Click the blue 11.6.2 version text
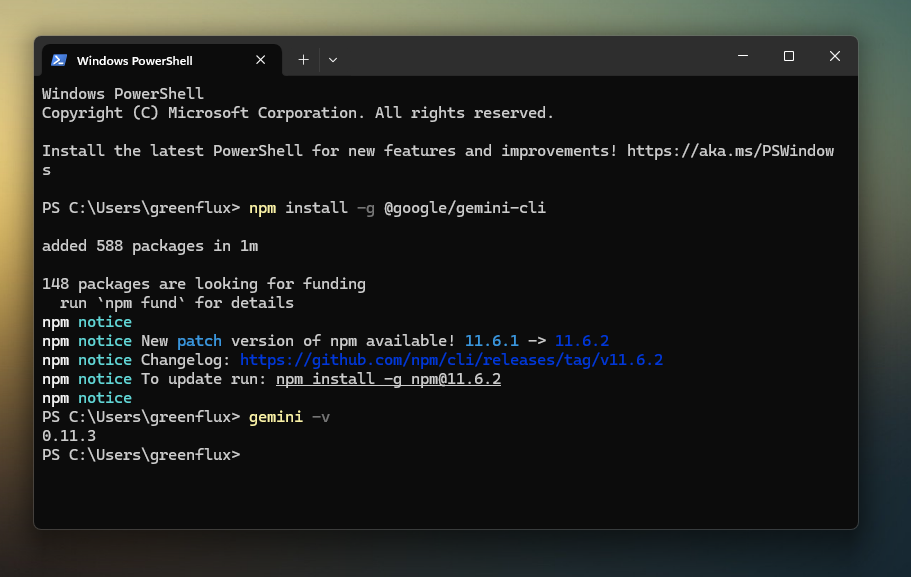This screenshot has width=911, height=577. pyautogui.click(x=582, y=341)
